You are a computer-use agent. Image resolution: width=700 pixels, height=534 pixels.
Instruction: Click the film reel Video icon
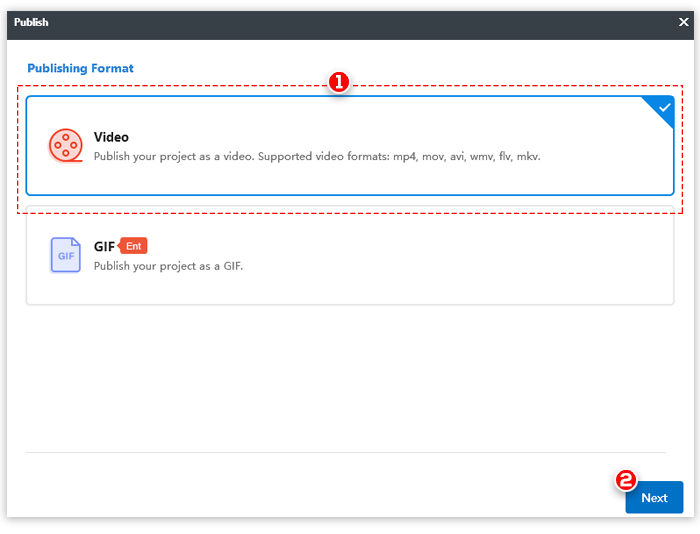pyautogui.click(x=66, y=146)
